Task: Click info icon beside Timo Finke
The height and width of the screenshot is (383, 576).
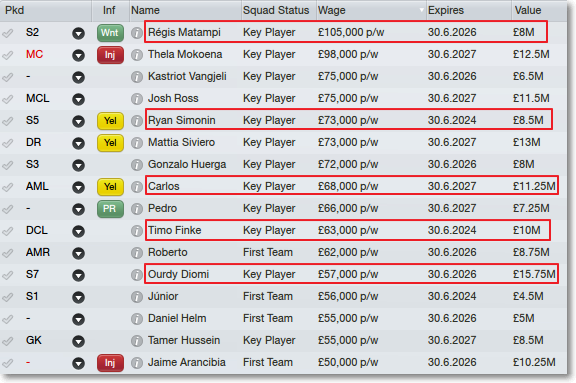Action: point(137,231)
